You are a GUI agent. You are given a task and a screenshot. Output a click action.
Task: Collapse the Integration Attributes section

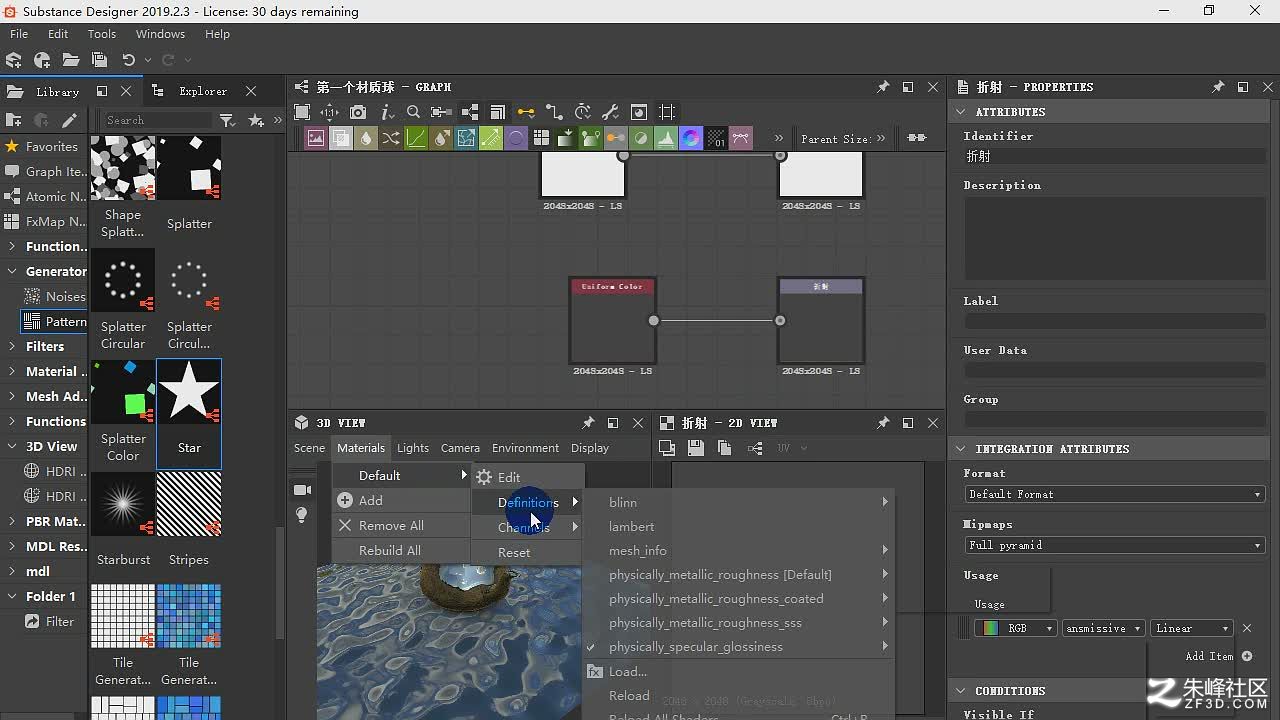click(961, 449)
